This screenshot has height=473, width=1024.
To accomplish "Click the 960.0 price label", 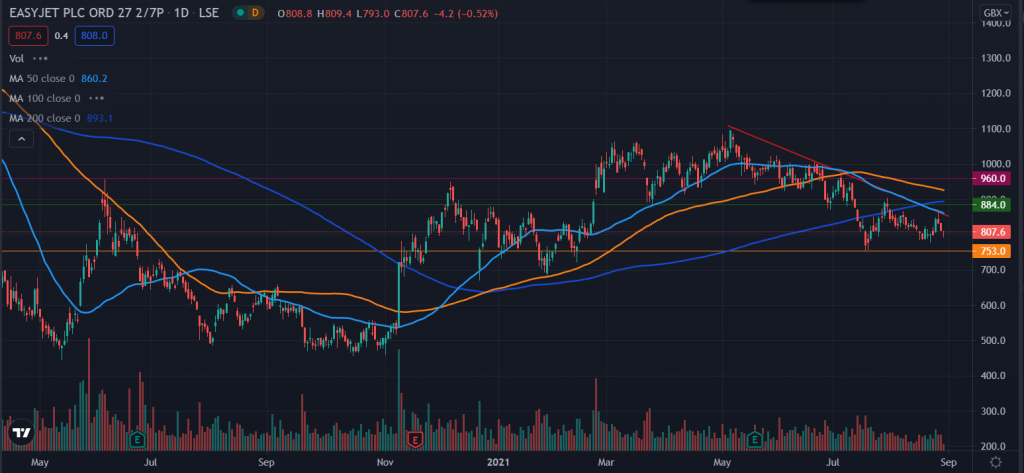I will [991, 178].
